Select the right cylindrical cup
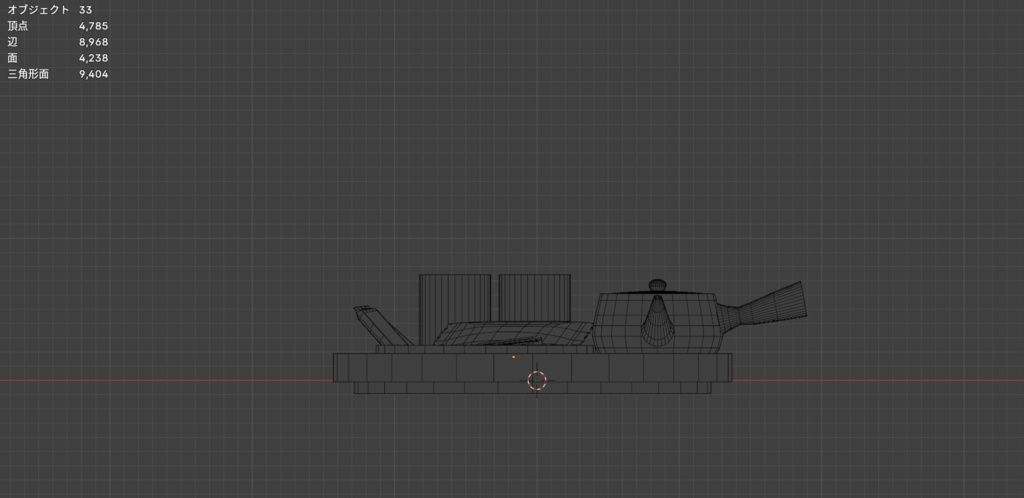1024x498 pixels. (x=534, y=298)
